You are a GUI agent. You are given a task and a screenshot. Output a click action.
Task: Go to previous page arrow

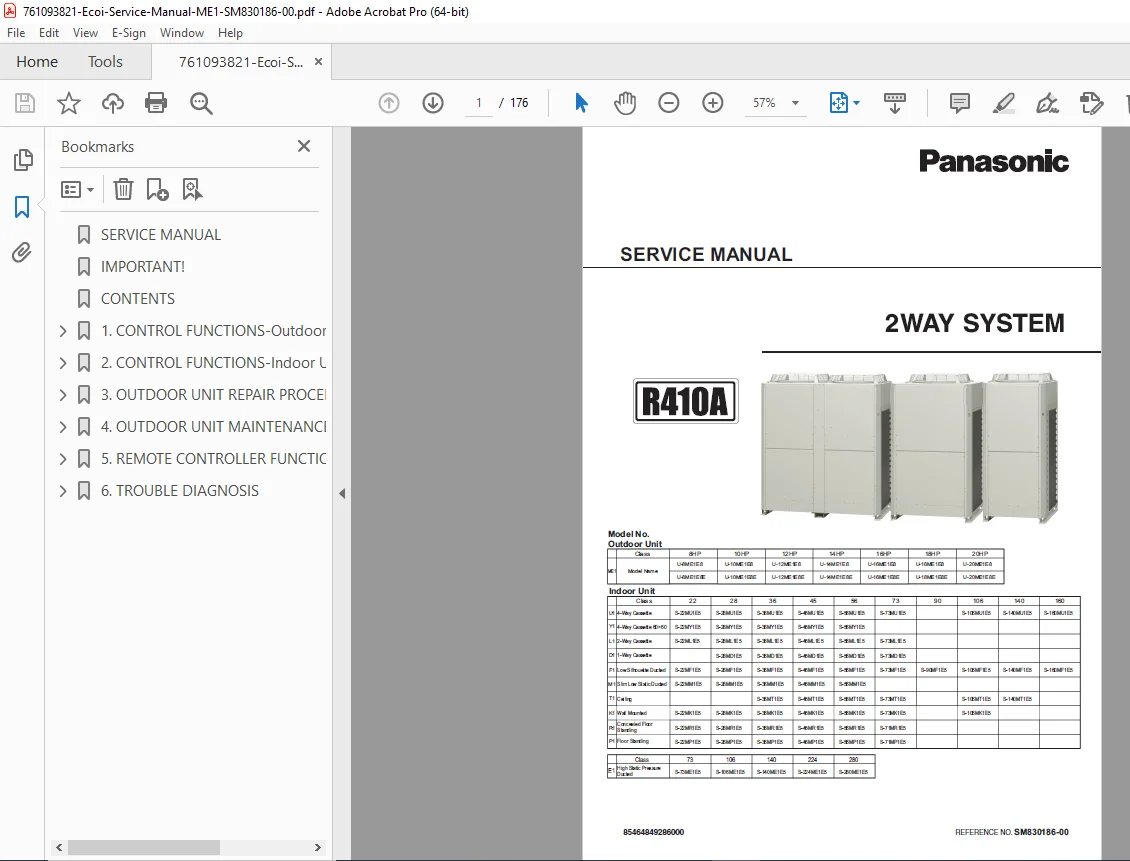click(x=388, y=103)
